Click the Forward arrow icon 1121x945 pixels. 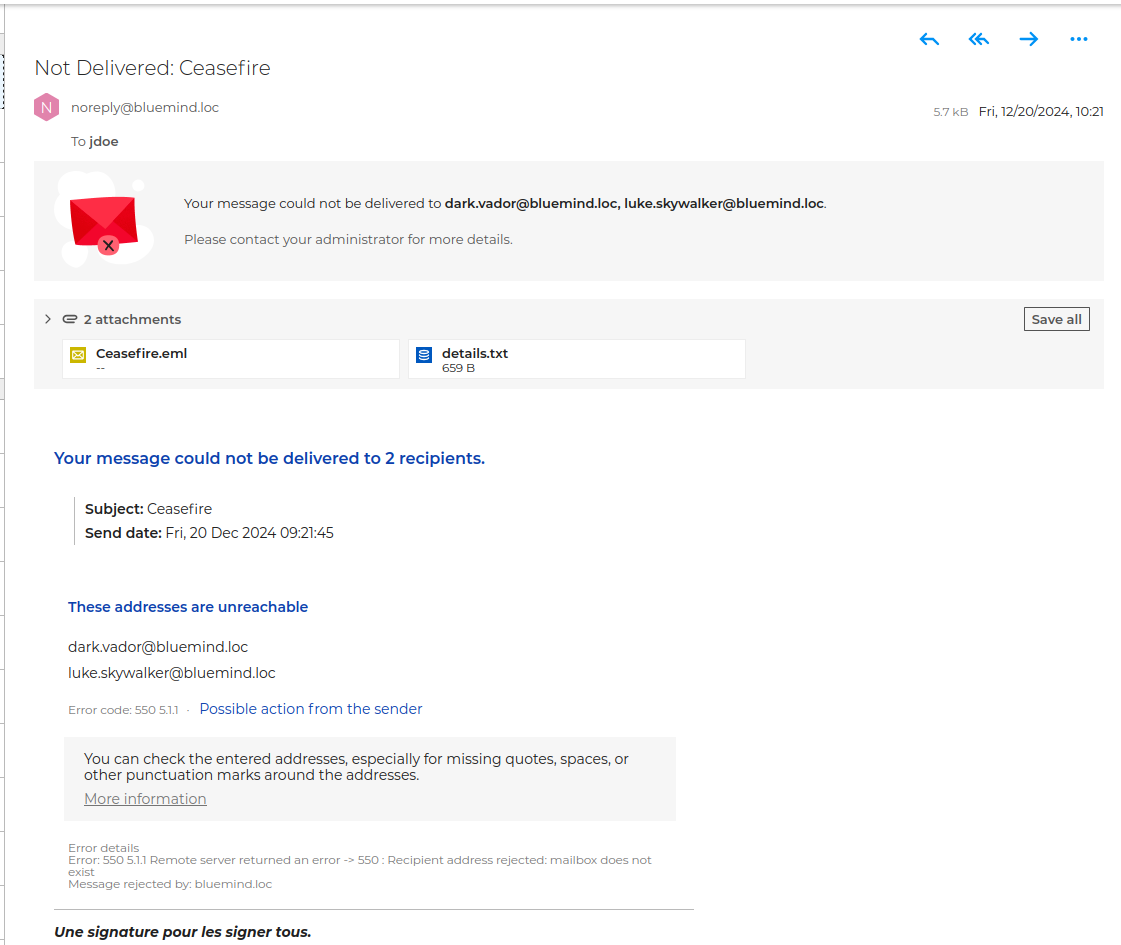tap(1028, 40)
